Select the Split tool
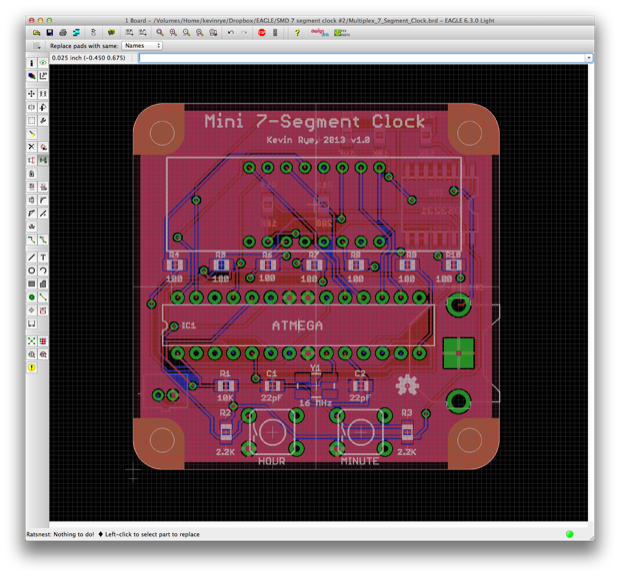The image size is (620, 576). pos(32,213)
